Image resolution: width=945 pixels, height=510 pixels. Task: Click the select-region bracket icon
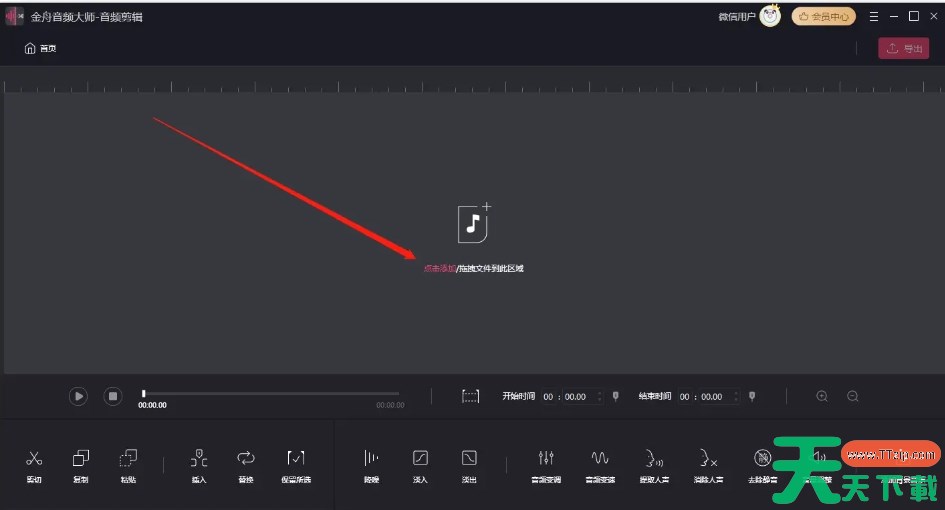[x=470, y=396]
